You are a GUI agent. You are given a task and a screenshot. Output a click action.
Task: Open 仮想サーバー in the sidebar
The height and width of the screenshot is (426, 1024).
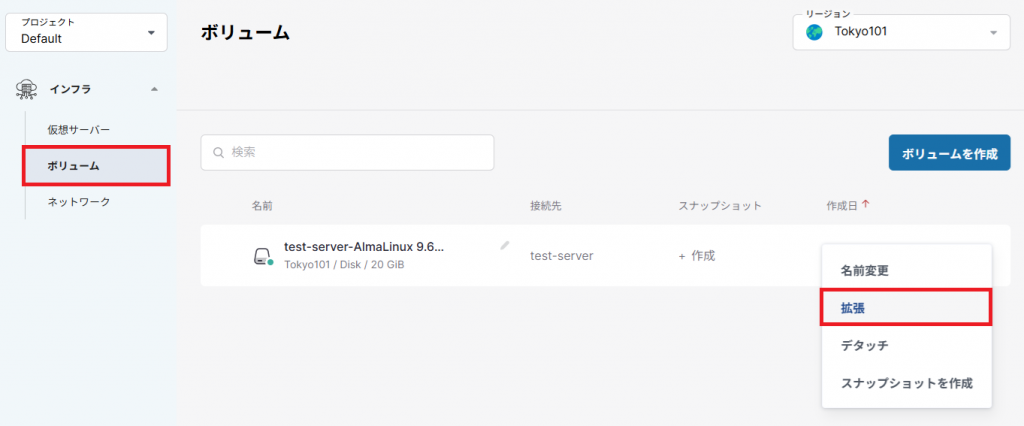click(x=79, y=130)
